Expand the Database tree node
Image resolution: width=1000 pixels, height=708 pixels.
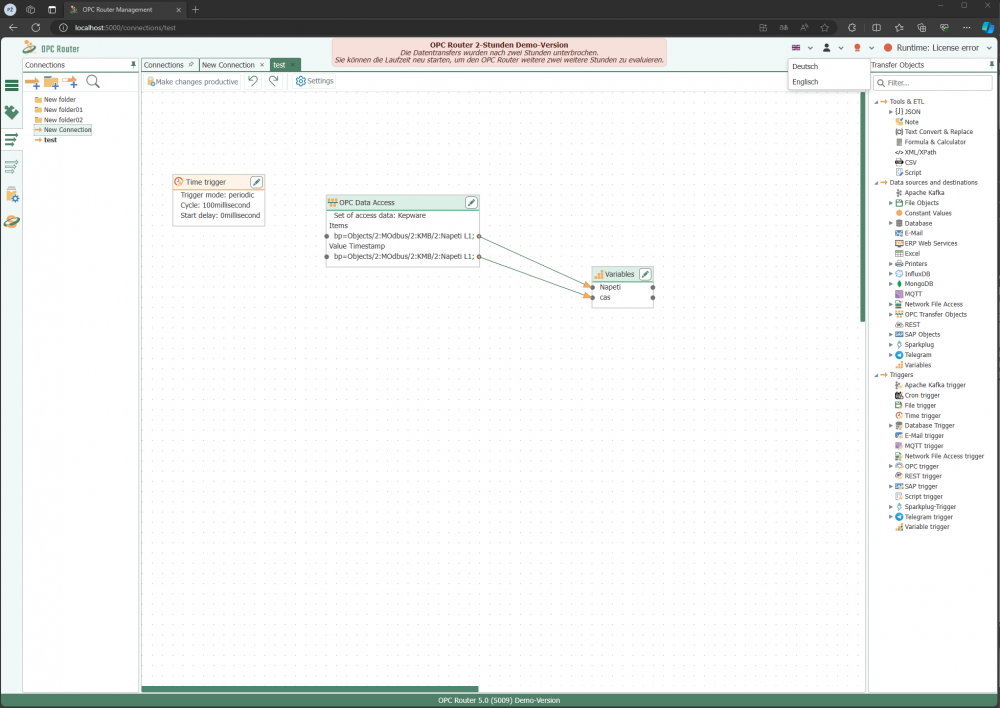coord(891,223)
